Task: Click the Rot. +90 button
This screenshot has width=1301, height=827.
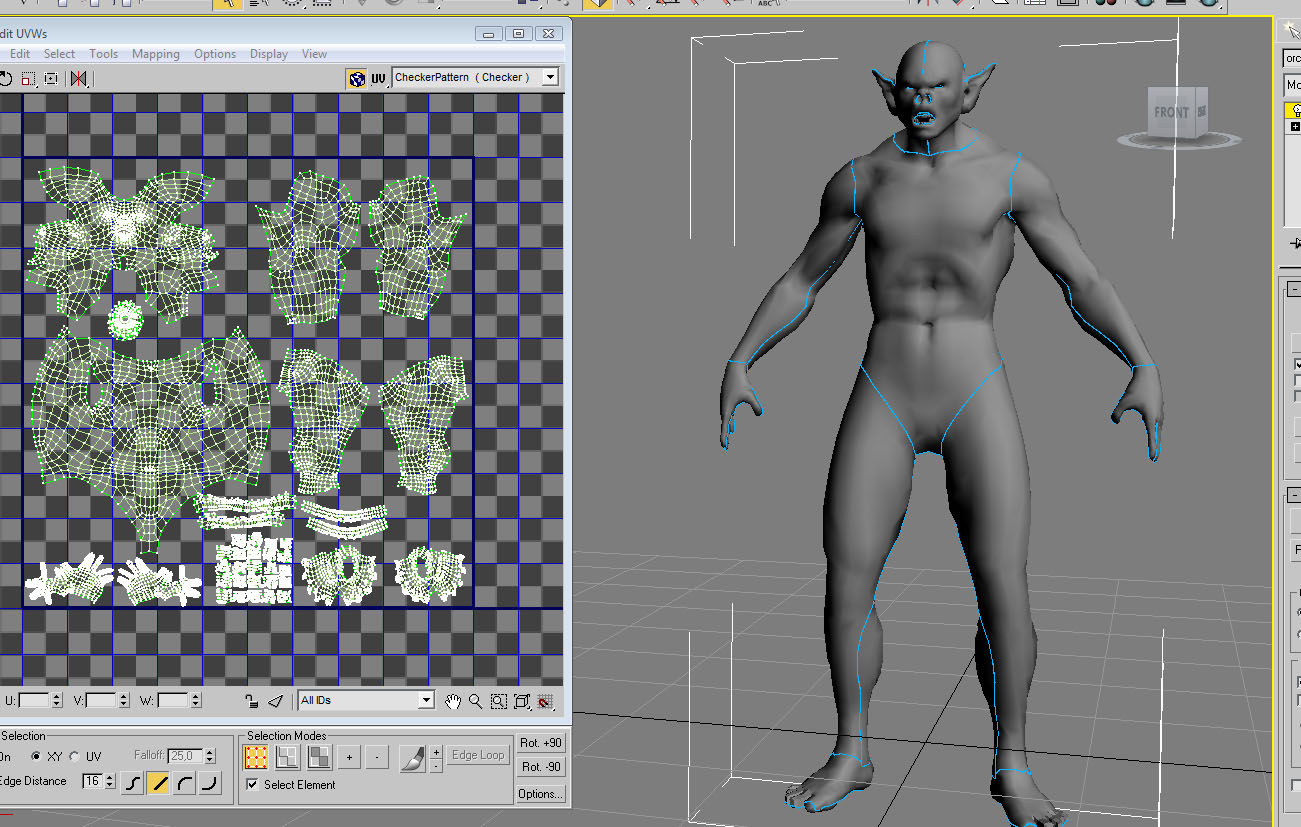Action: (541, 744)
